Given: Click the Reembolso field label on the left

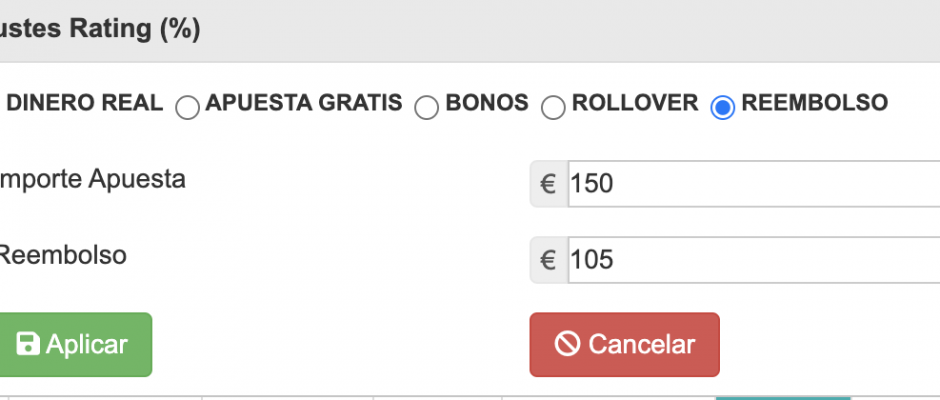Looking at the screenshot, I should [62, 255].
